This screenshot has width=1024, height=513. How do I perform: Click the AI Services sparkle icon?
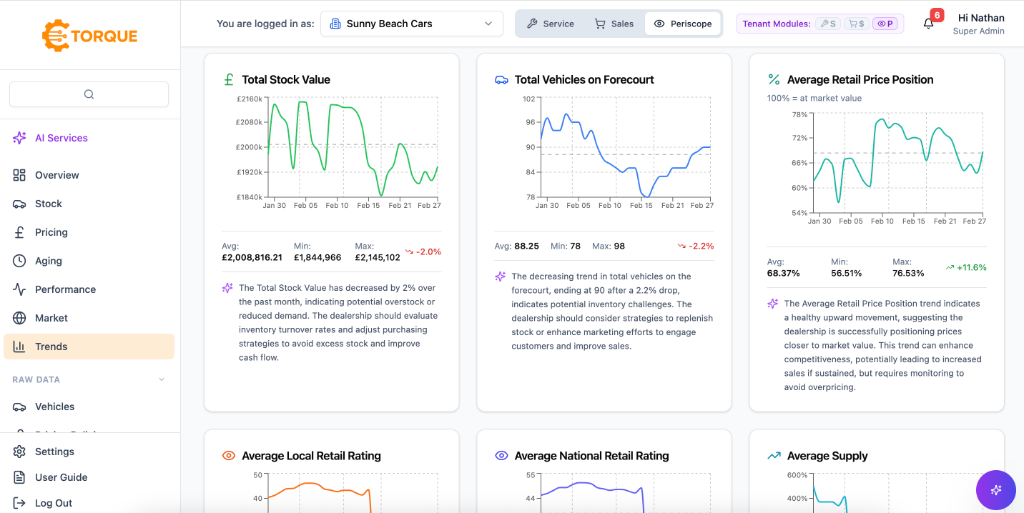pos(20,138)
